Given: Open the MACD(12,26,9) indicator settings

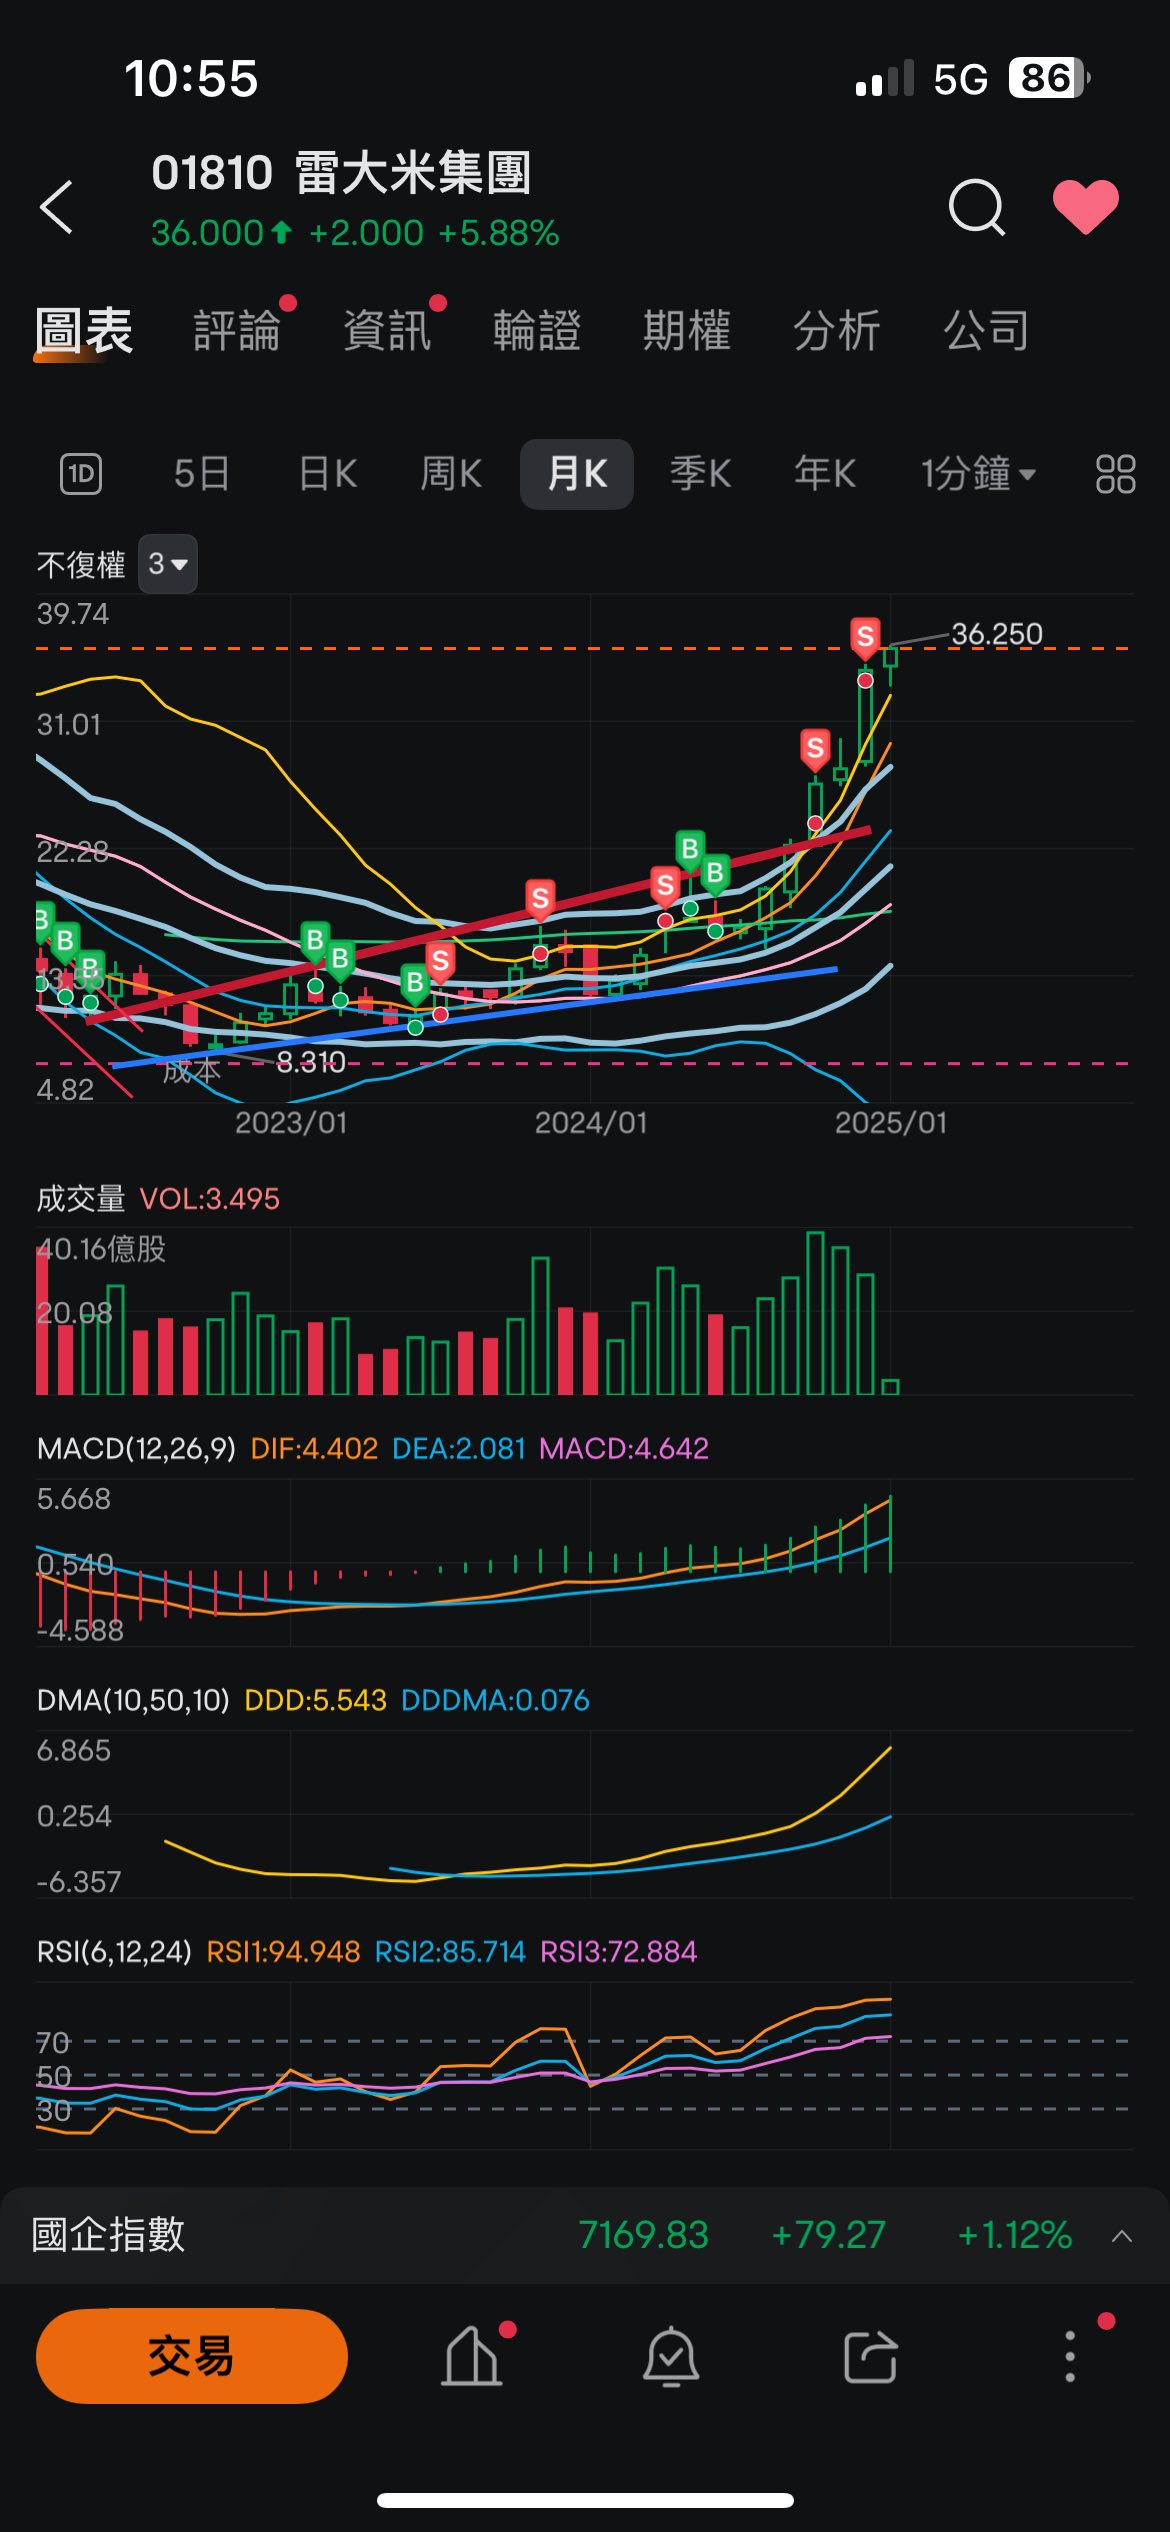Looking at the screenshot, I should (x=136, y=1449).
